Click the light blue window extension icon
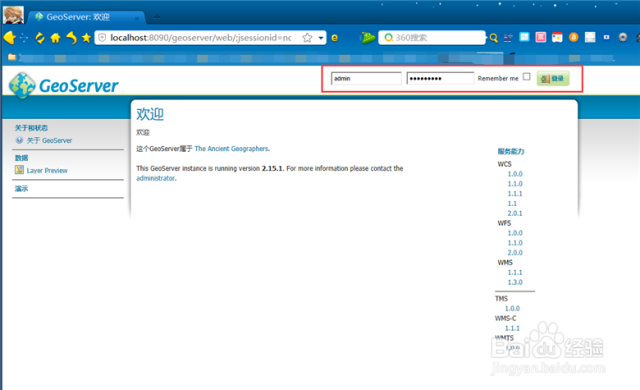 [524, 37]
